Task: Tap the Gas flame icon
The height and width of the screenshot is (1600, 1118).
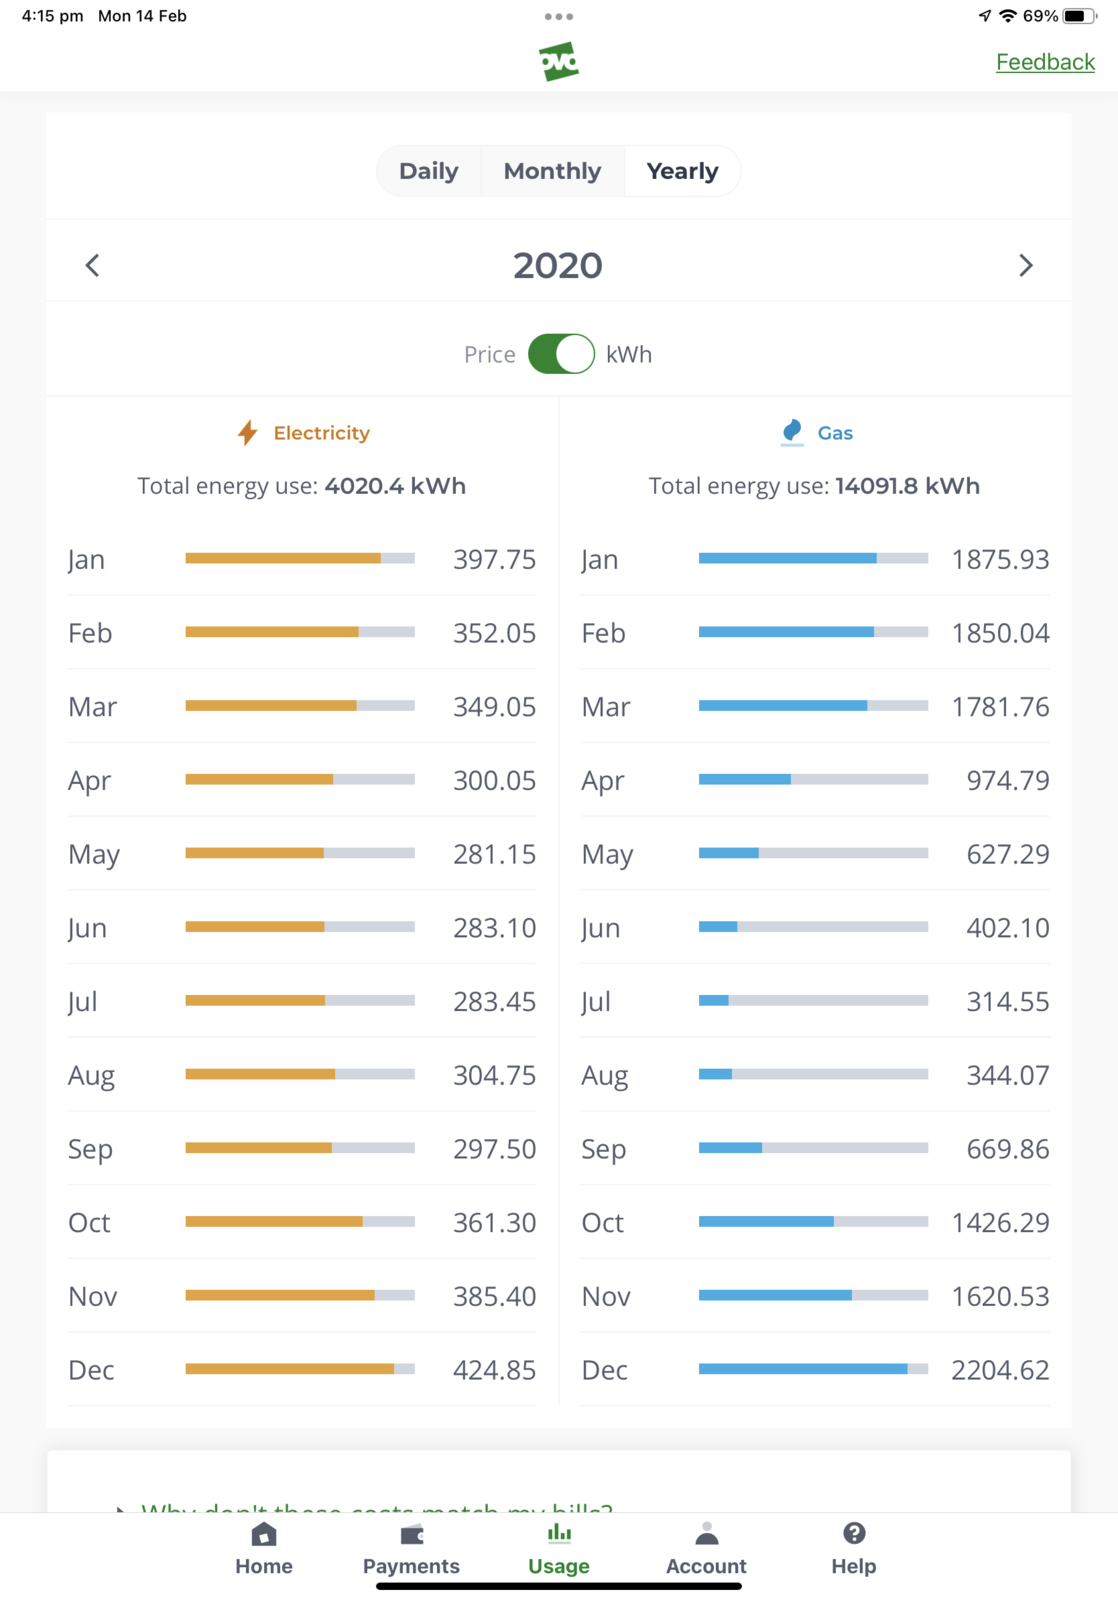Action: click(792, 432)
